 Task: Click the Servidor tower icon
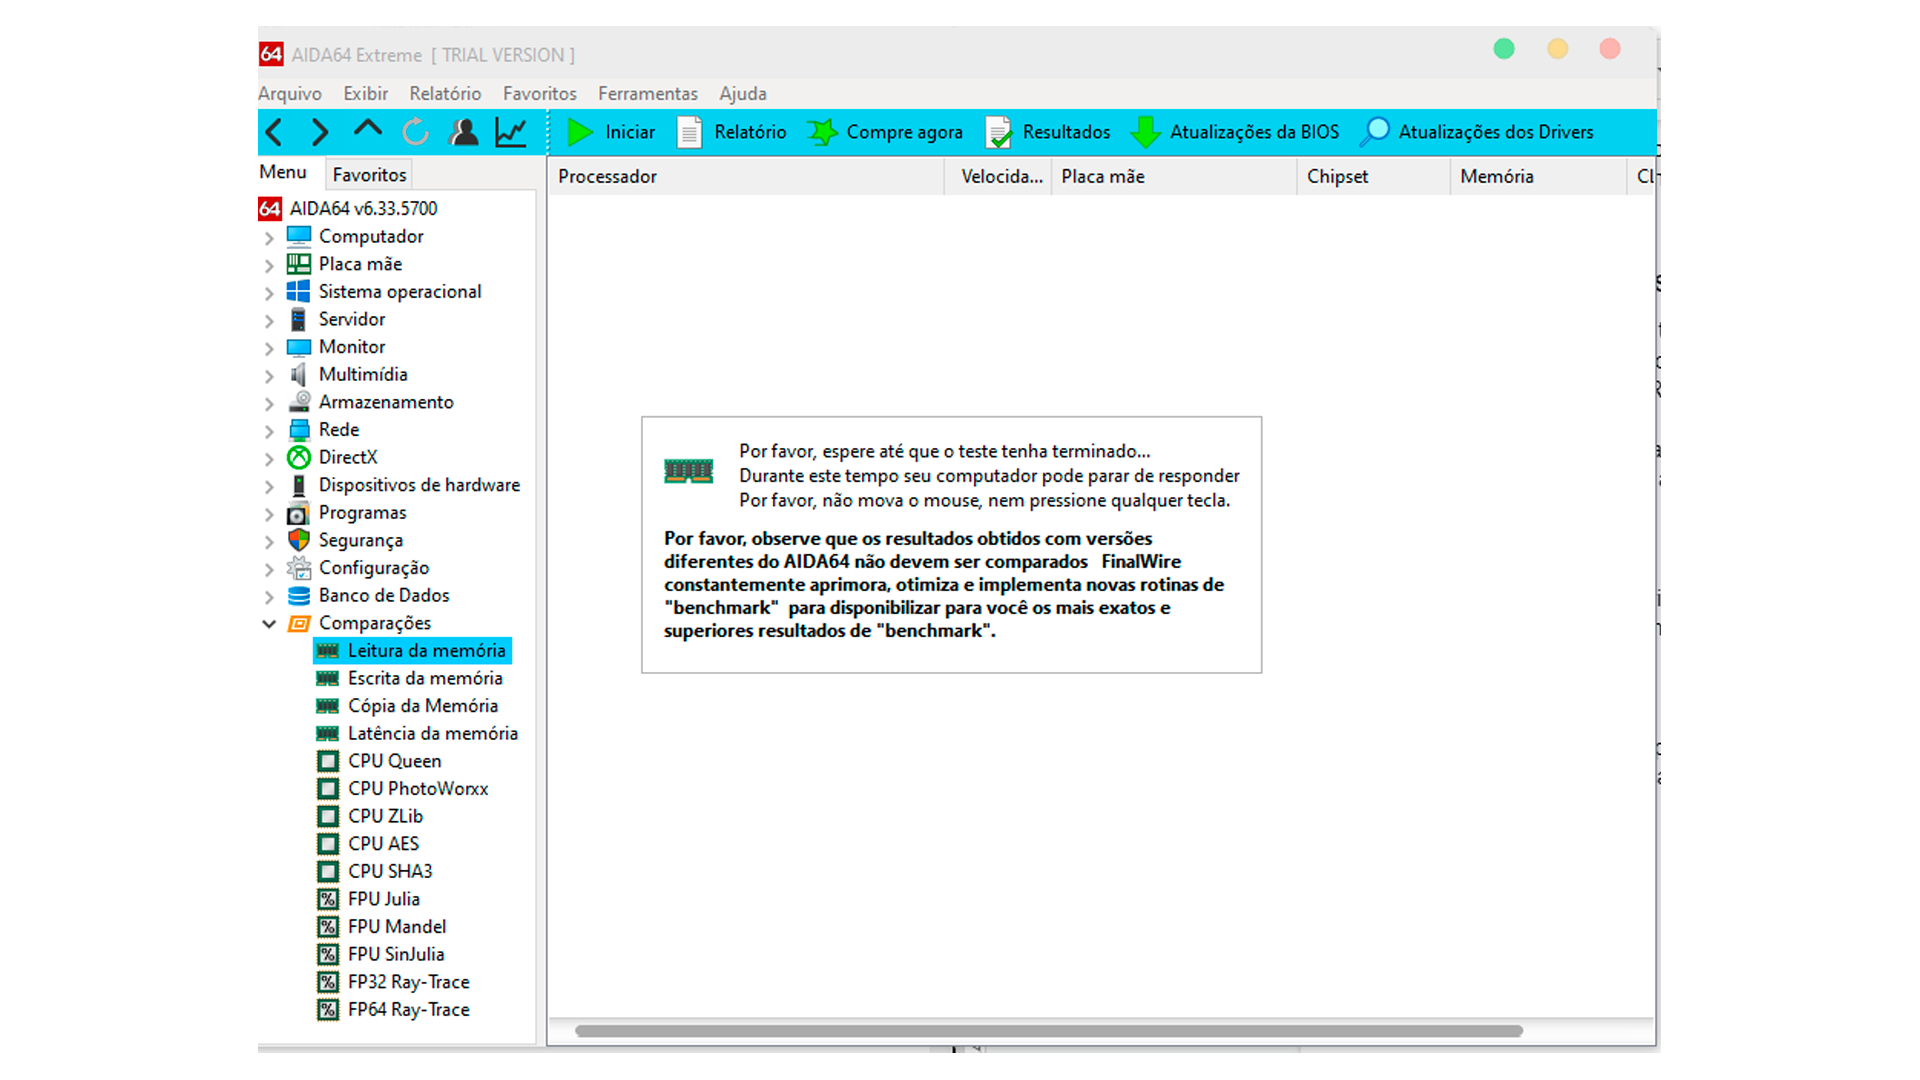point(299,319)
